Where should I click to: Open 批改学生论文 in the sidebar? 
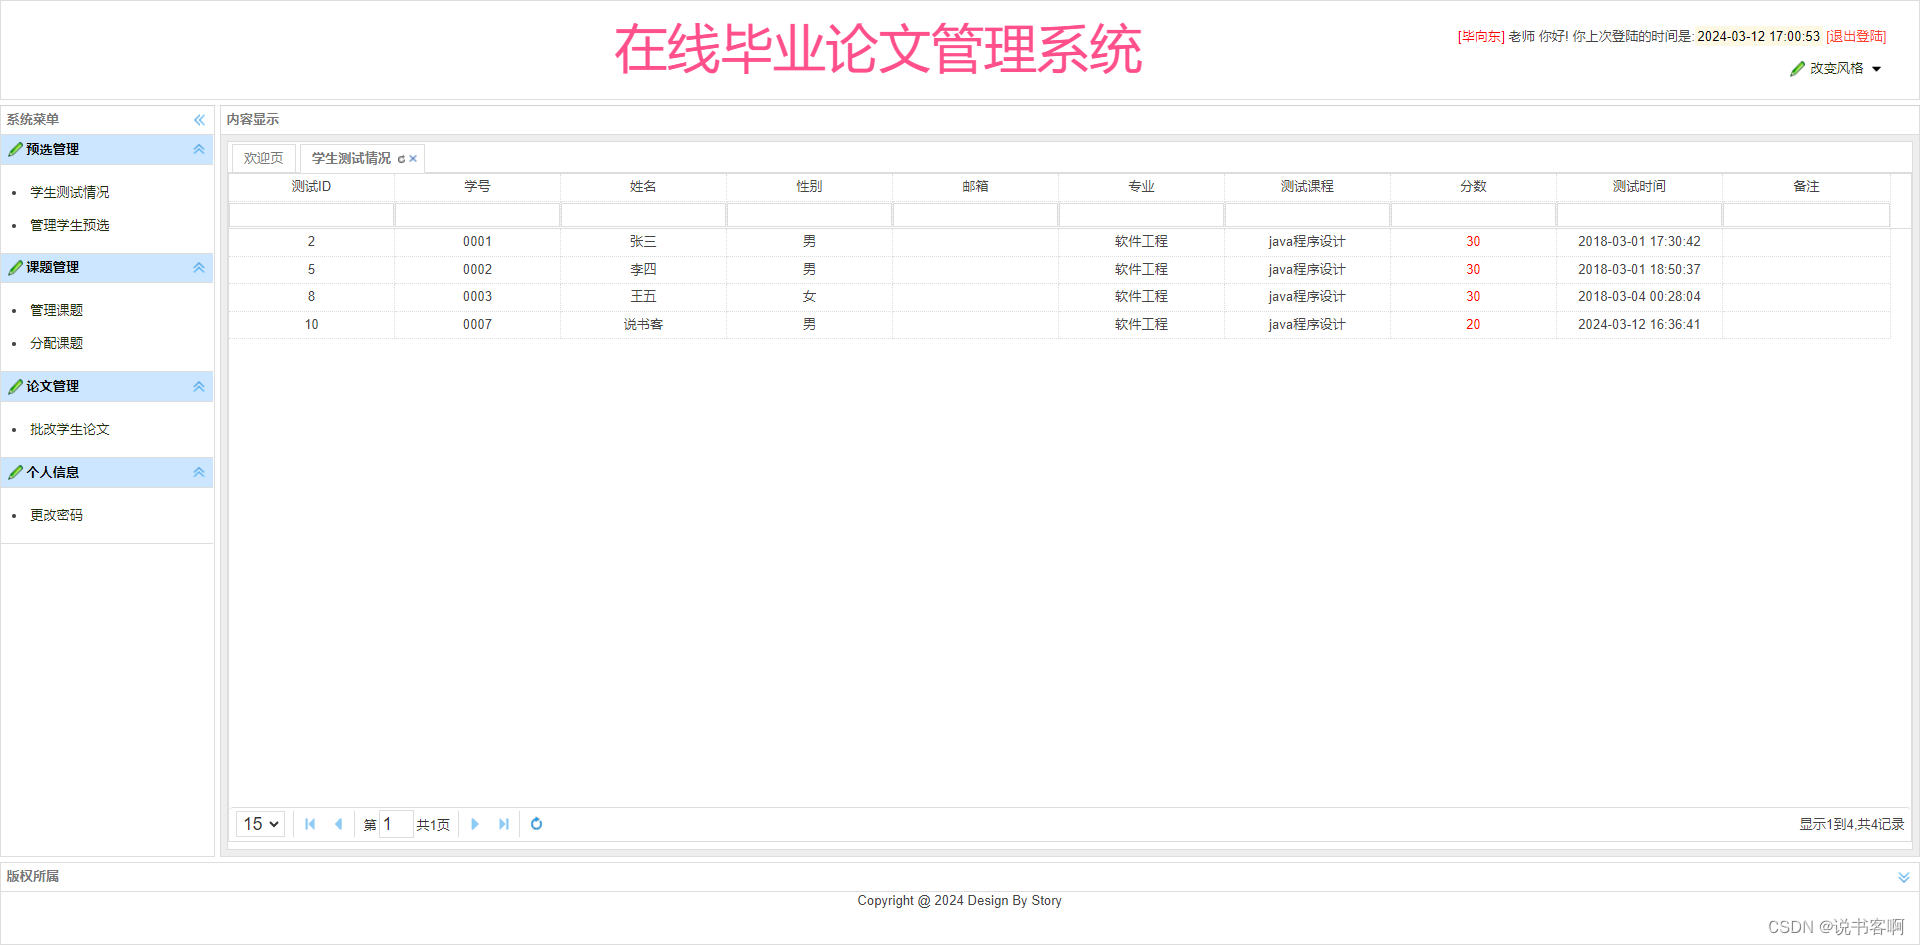pos(70,429)
